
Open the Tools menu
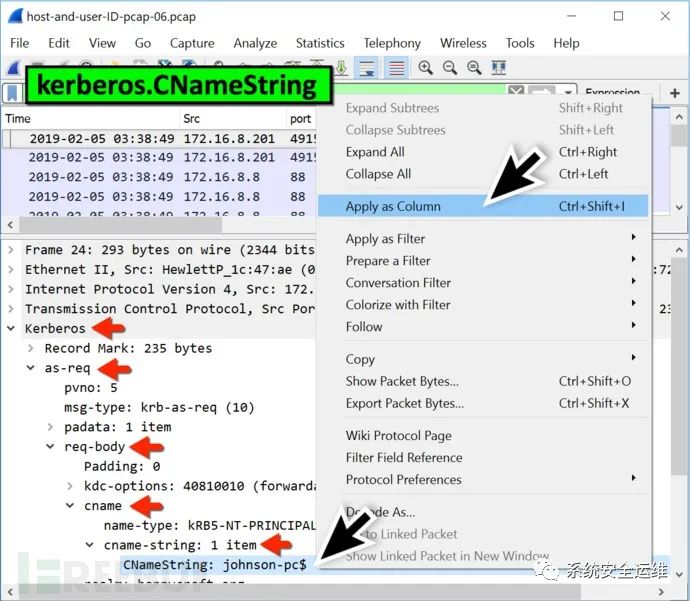[x=520, y=43]
